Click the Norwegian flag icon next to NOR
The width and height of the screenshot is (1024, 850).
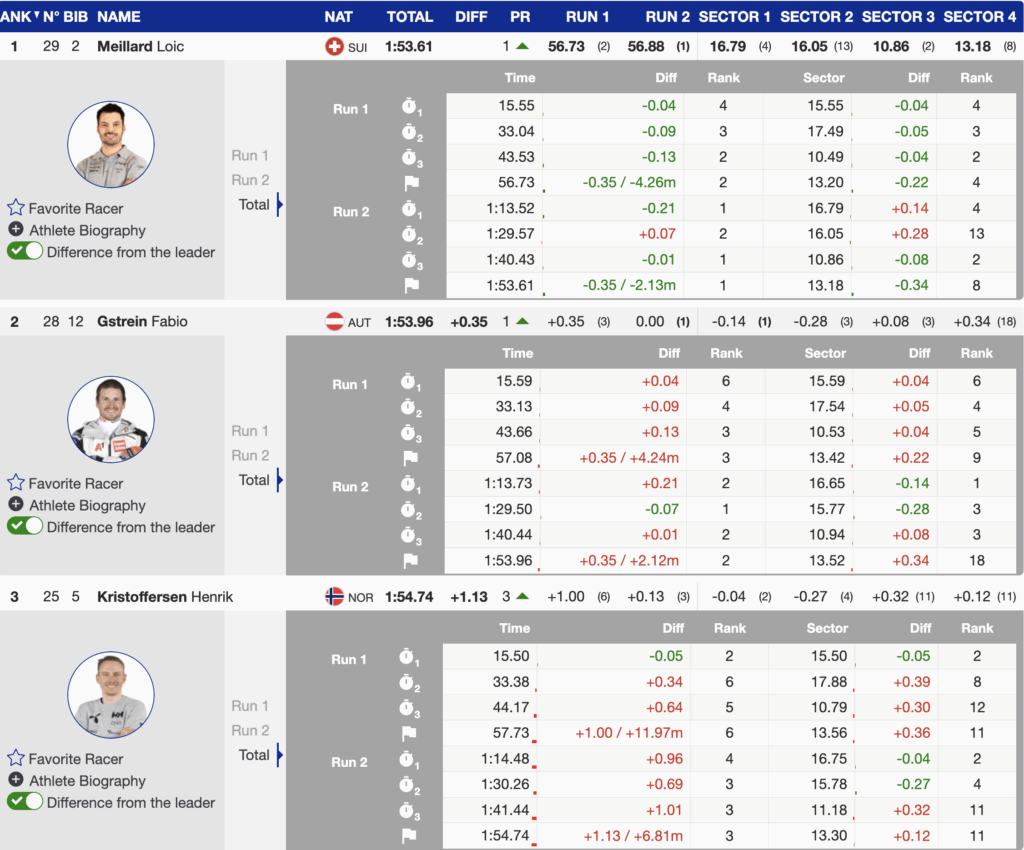[335, 597]
